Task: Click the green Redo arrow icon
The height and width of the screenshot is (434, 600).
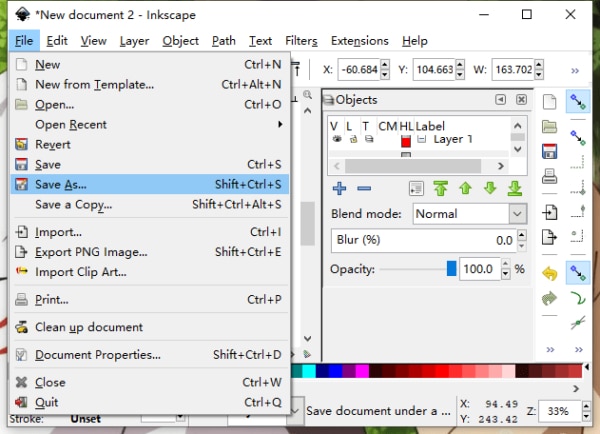Action: tap(549, 299)
